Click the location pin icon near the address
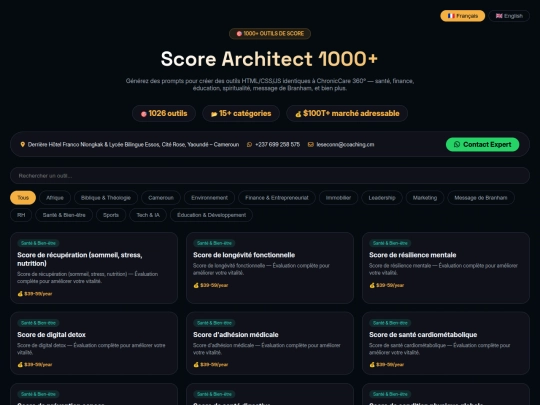Screen dimensions: 540x405 point(23,144)
